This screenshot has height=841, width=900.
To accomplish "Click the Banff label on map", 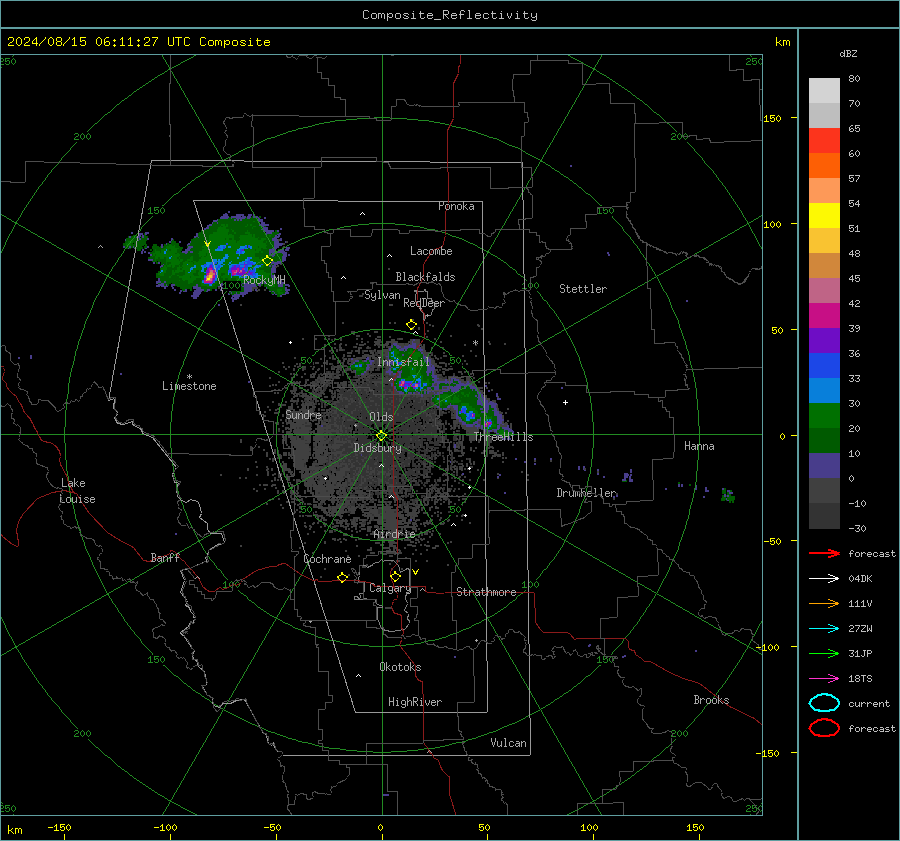I will (165, 557).
